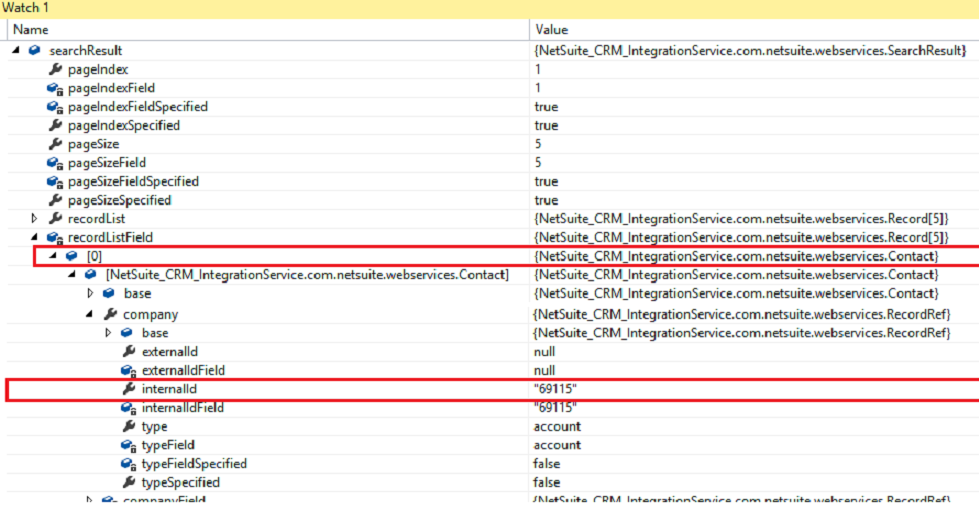The width and height of the screenshot is (979, 511).
Task: Select the recordList Record[5] value
Action: click(741, 219)
